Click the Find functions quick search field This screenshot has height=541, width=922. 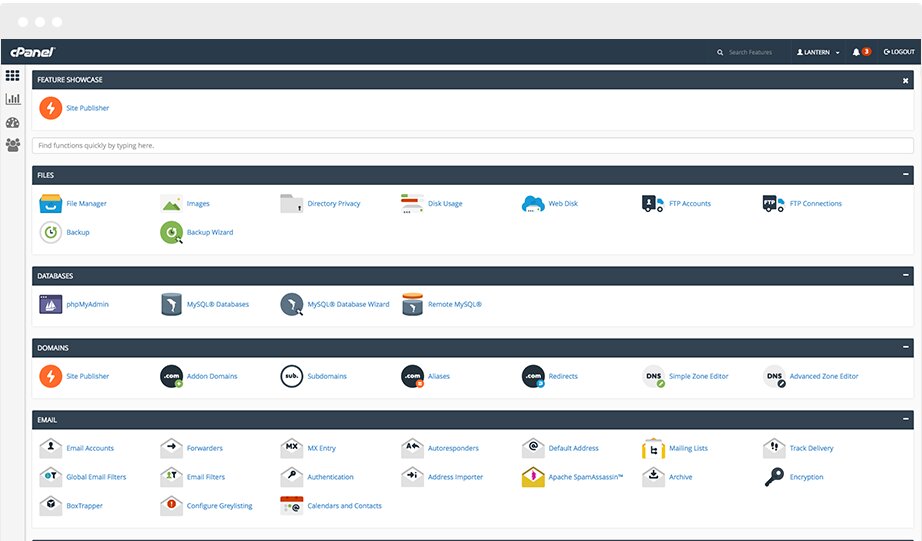(472, 146)
